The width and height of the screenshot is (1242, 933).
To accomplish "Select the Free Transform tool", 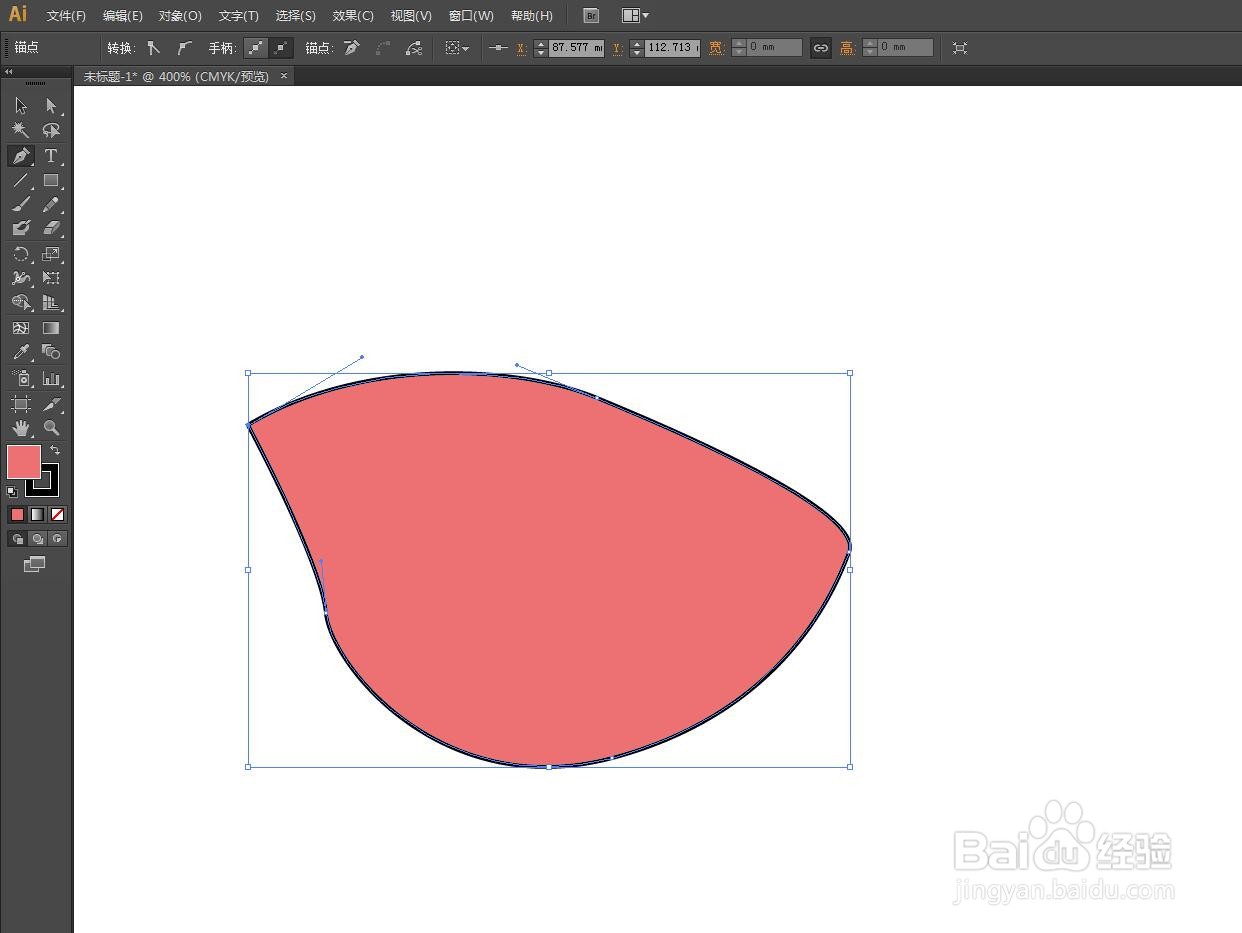I will [51, 278].
